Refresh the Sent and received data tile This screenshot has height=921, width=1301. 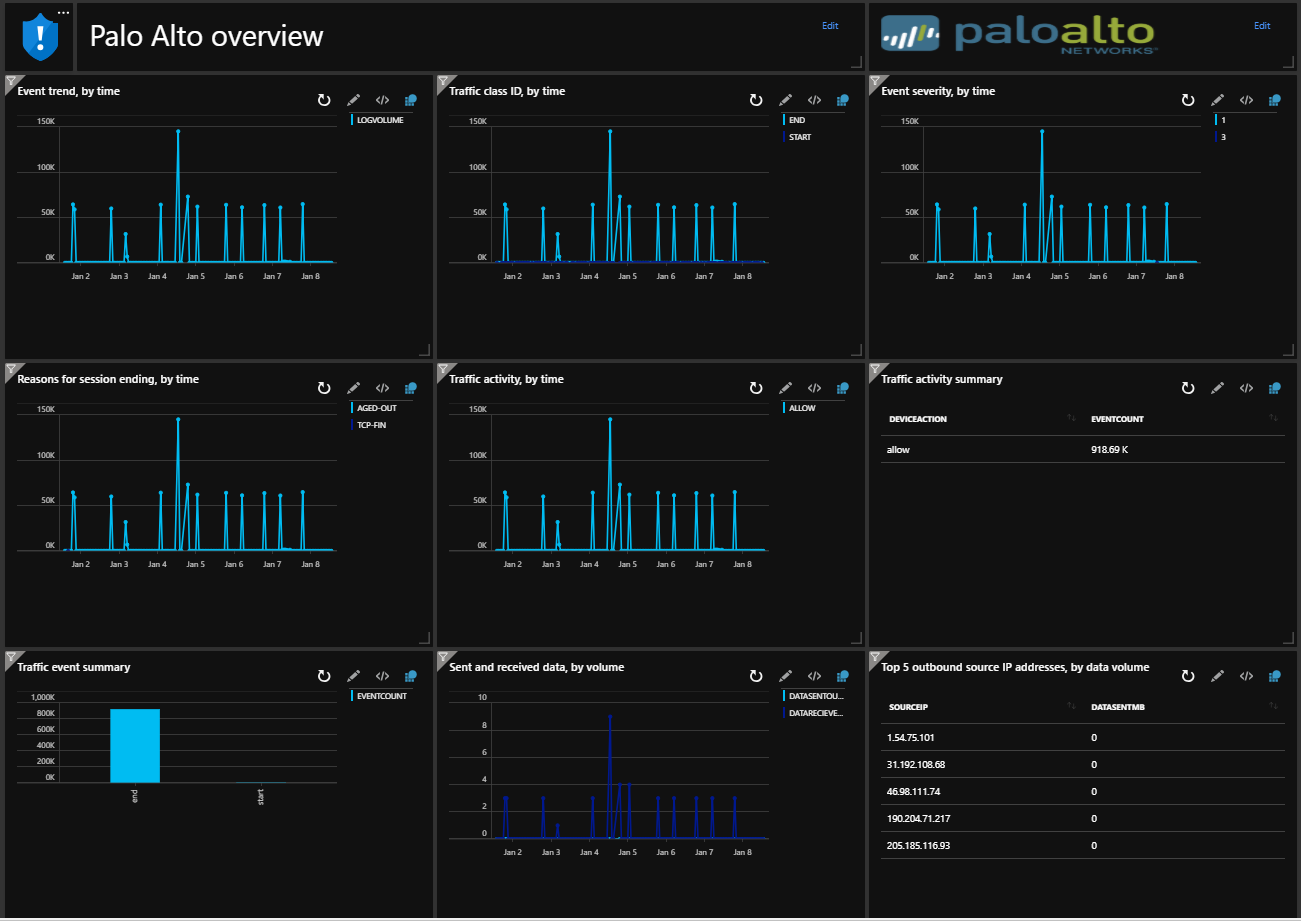(x=756, y=676)
